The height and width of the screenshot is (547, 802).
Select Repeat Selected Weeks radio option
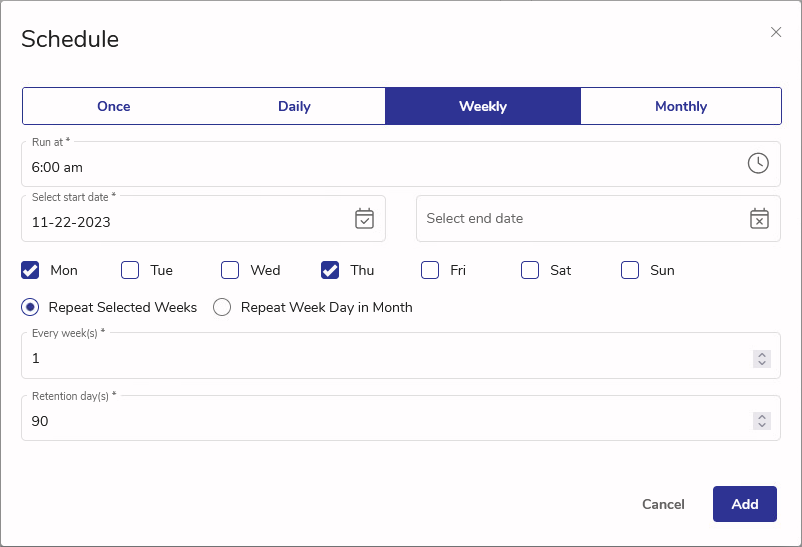(x=30, y=307)
